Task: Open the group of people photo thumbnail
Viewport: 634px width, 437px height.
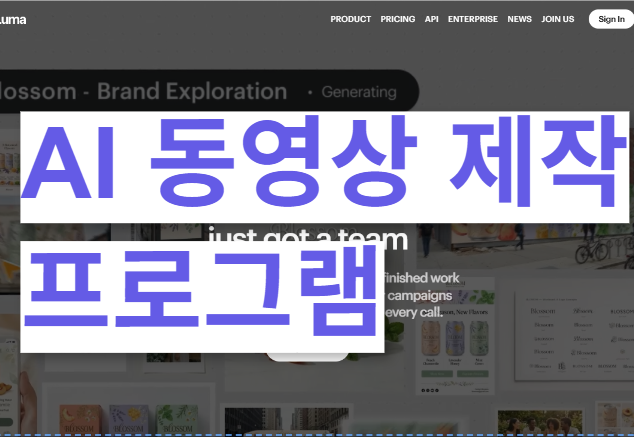Action: pos(540,422)
